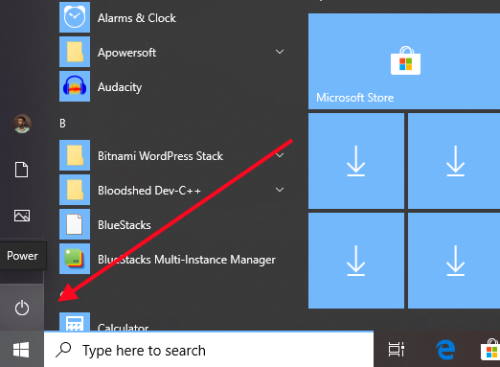The height and width of the screenshot is (367, 500).
Task: Launch Microsoft Edge from the taskbar
Action: [446, 350]
